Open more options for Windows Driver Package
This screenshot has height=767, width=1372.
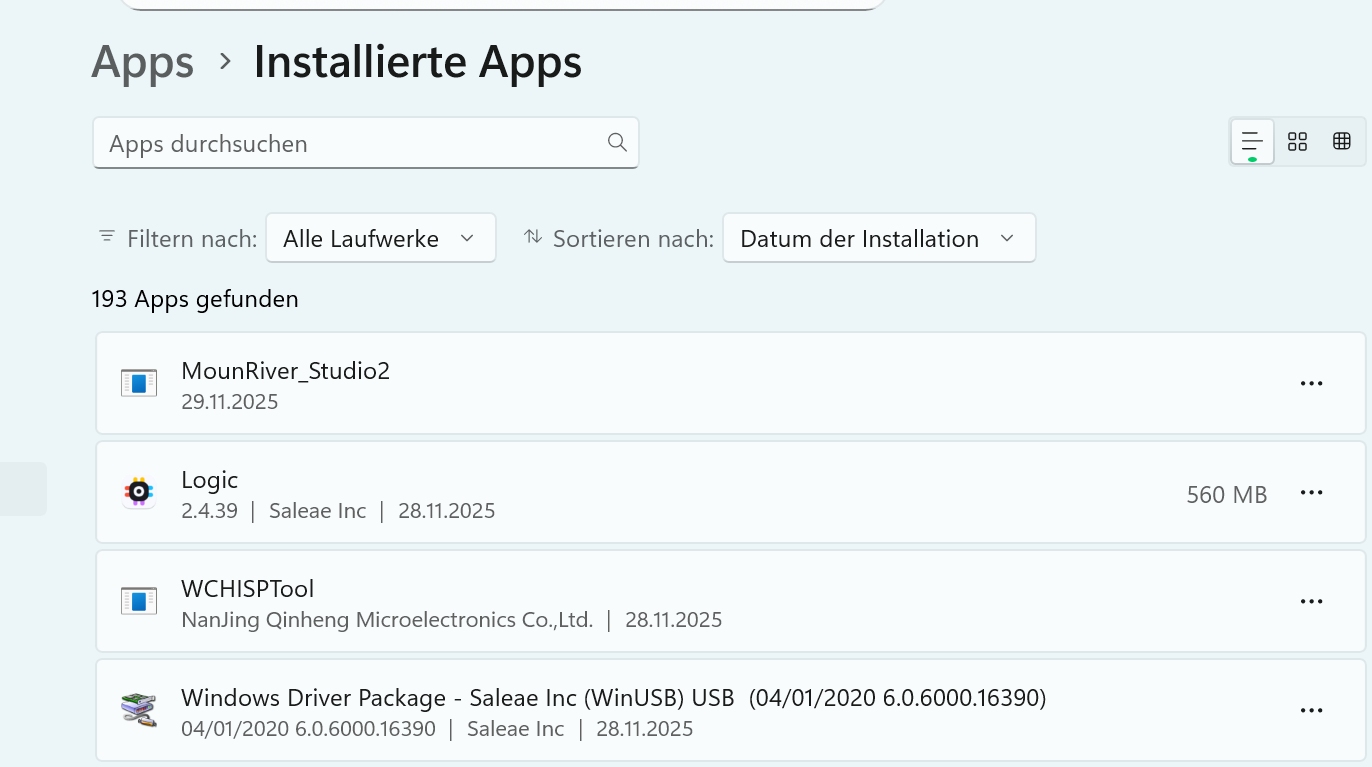coord(1311,711)
